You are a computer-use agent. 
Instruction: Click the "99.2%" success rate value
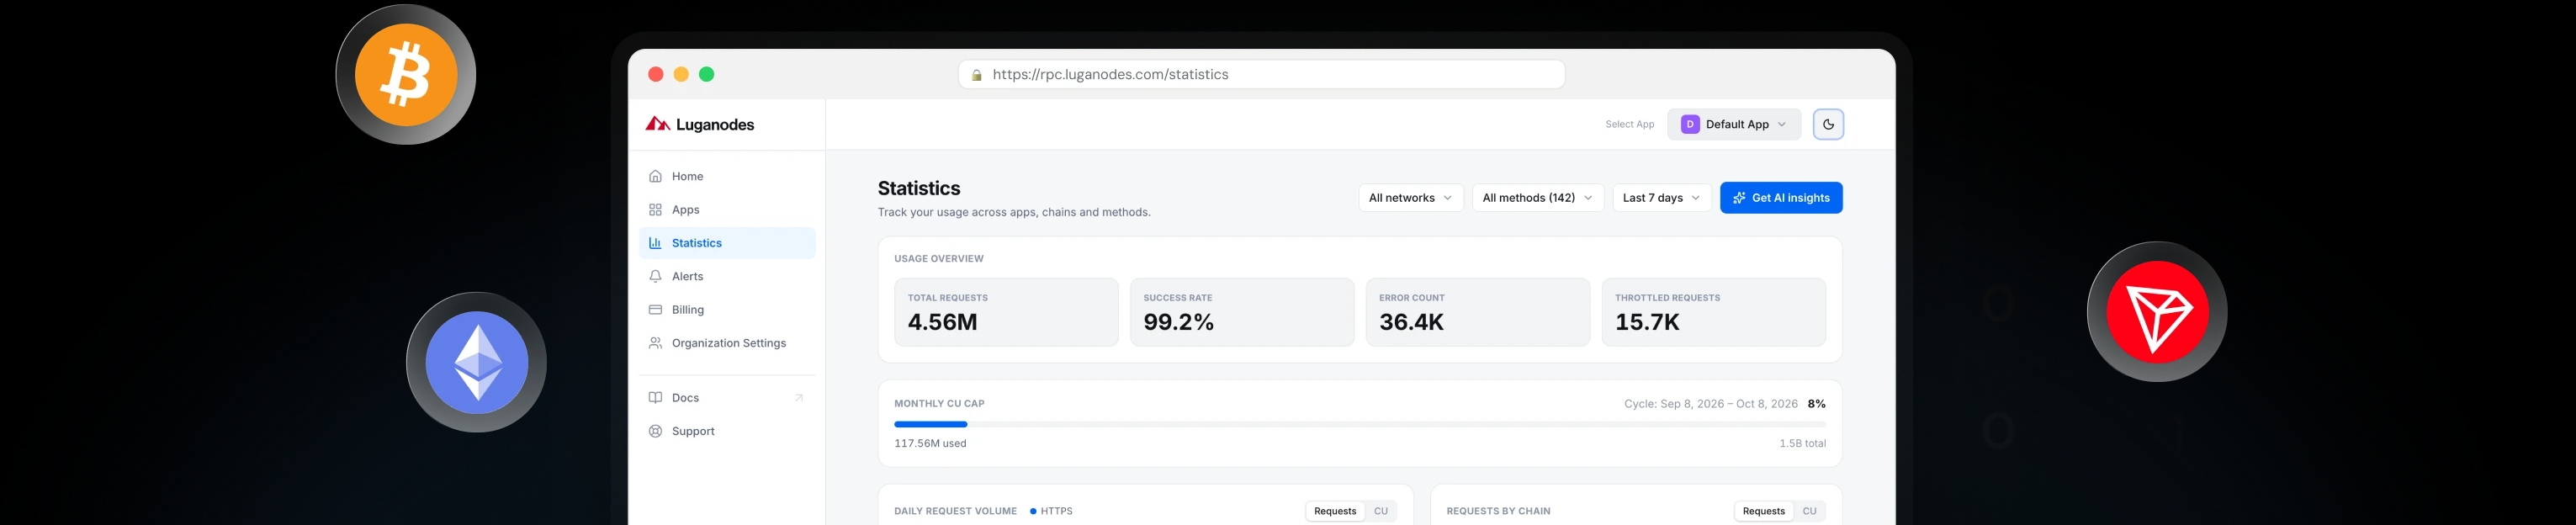point(1178,322)
